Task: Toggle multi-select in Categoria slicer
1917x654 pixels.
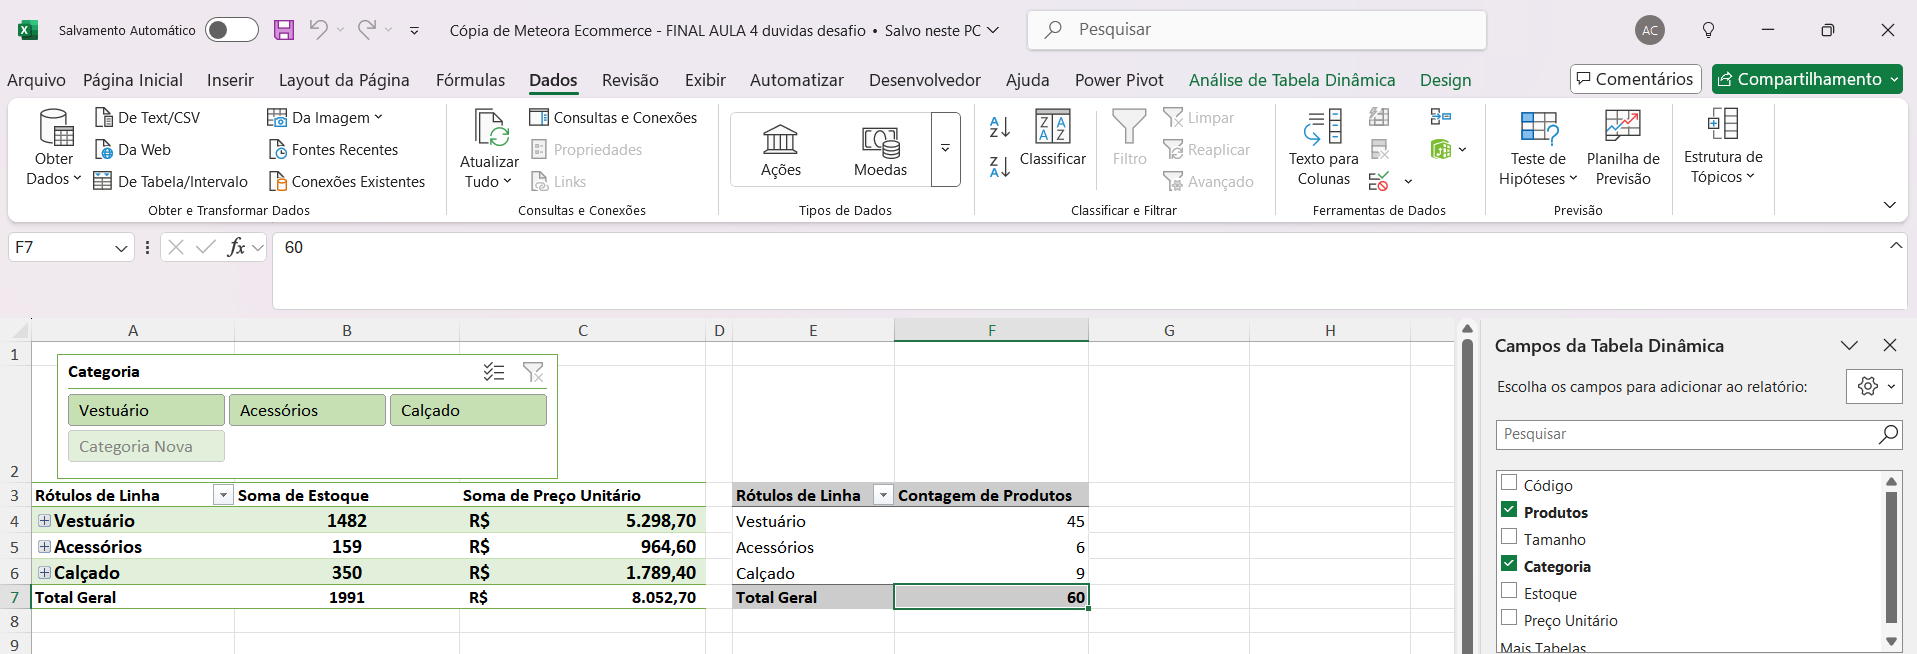Action: click(494, 372)
